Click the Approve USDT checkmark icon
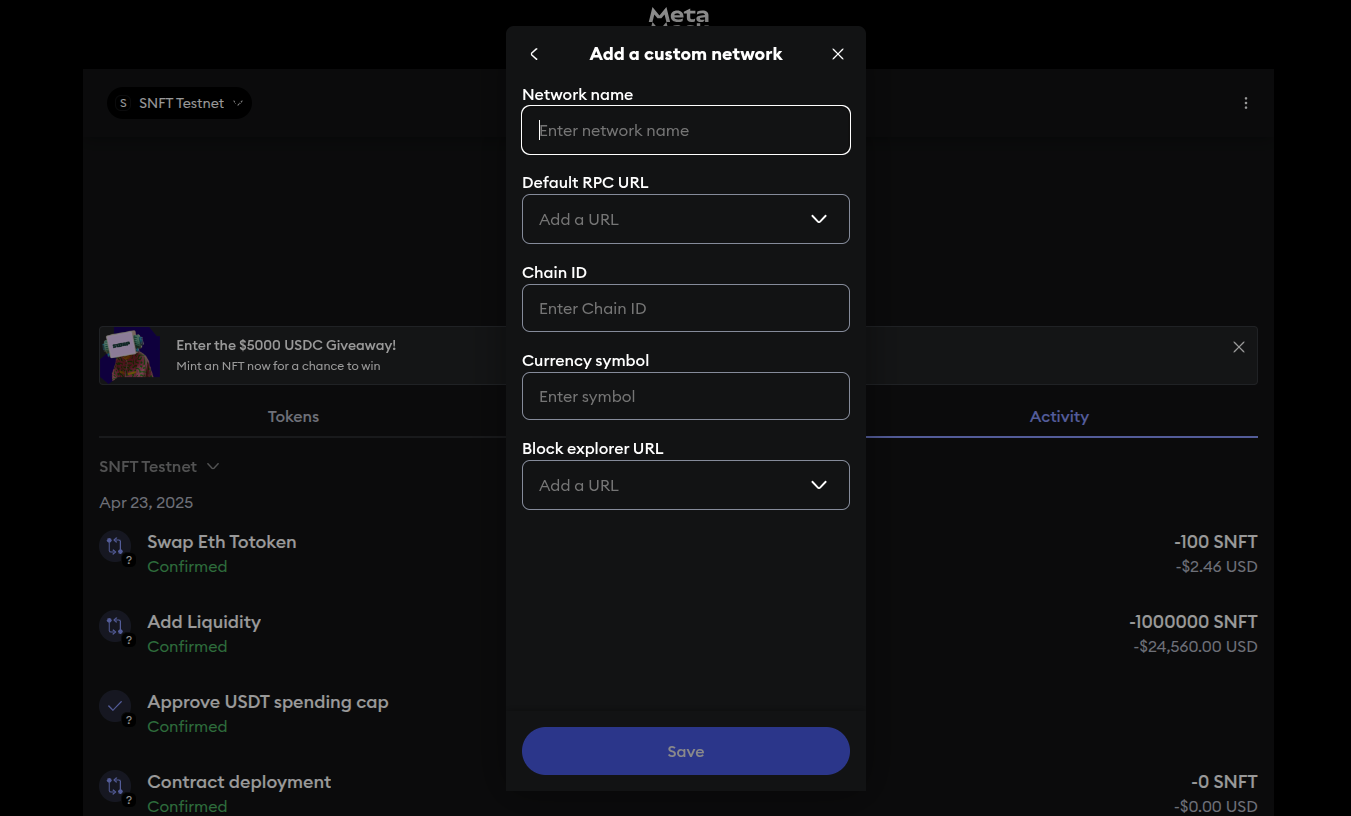Viewport: 1351px width, 816px height. pyautogui.click(x=115, y=706)
